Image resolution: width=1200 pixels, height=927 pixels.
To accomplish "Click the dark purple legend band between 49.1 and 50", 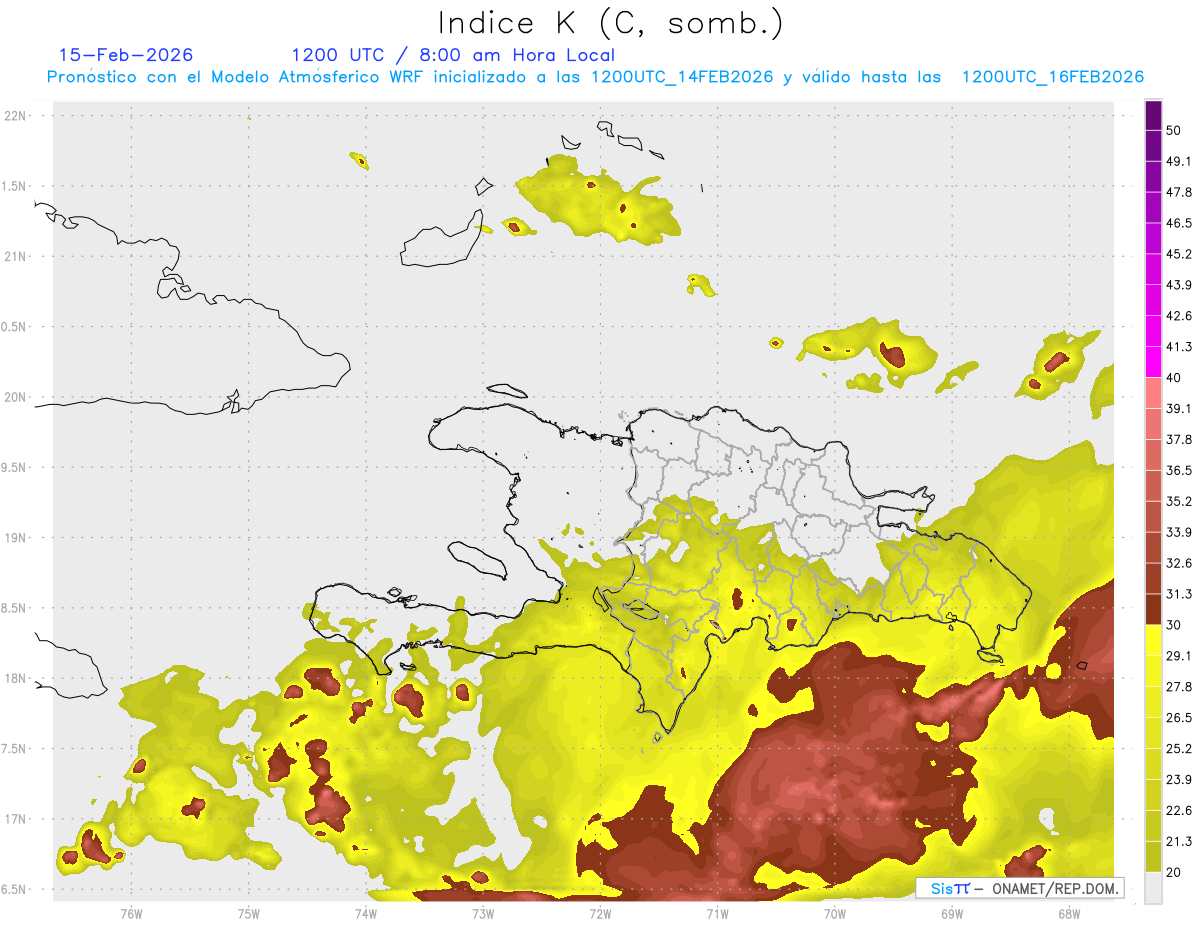I will (x=1153, y=146).
